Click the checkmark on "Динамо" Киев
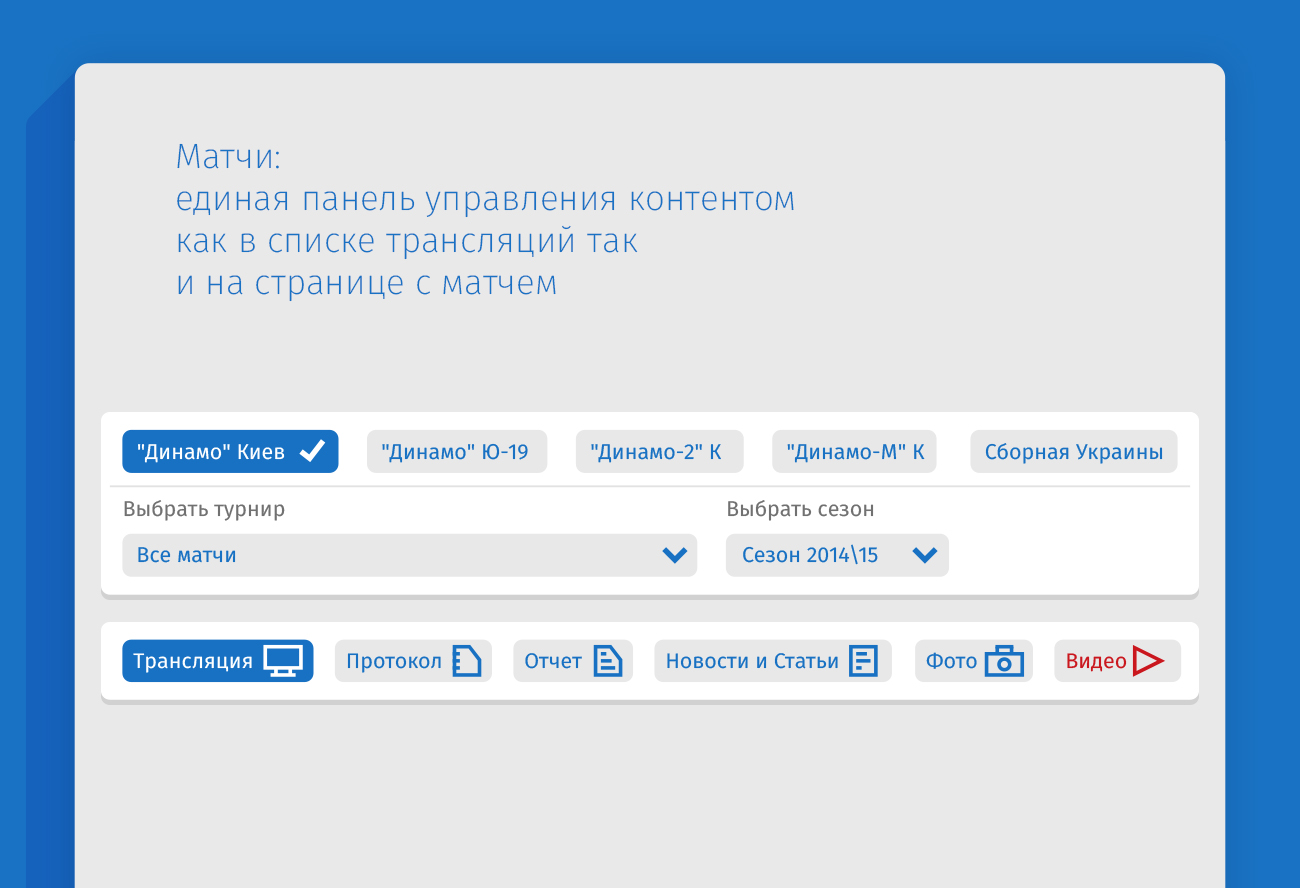The image size is (1300, 888). point(312,452)
